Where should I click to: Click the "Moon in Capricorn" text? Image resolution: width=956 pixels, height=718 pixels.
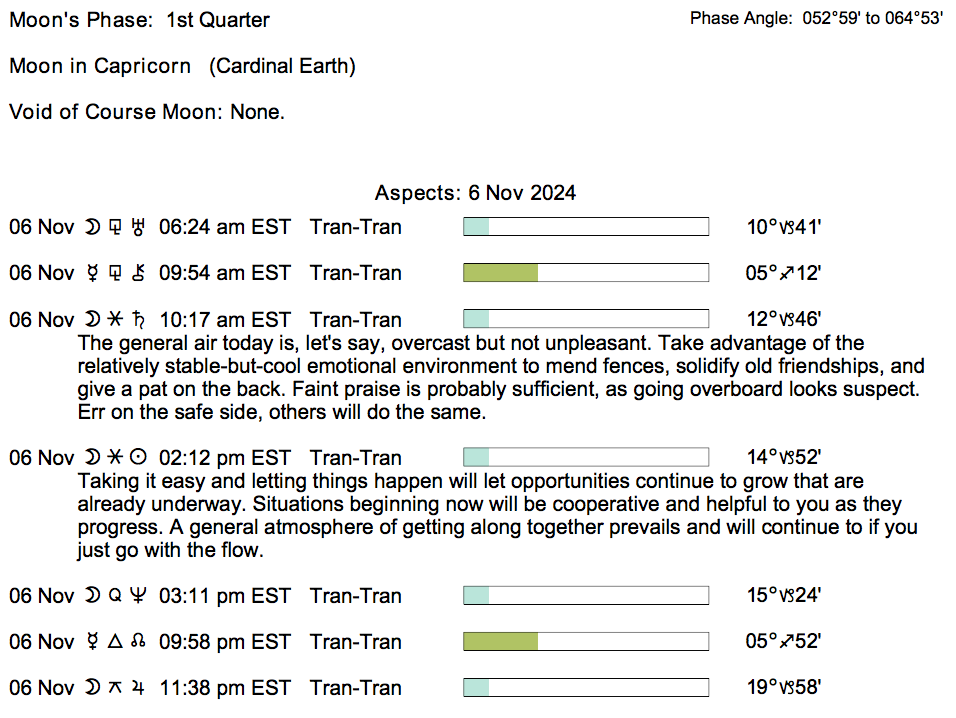[x=100, y=66]
